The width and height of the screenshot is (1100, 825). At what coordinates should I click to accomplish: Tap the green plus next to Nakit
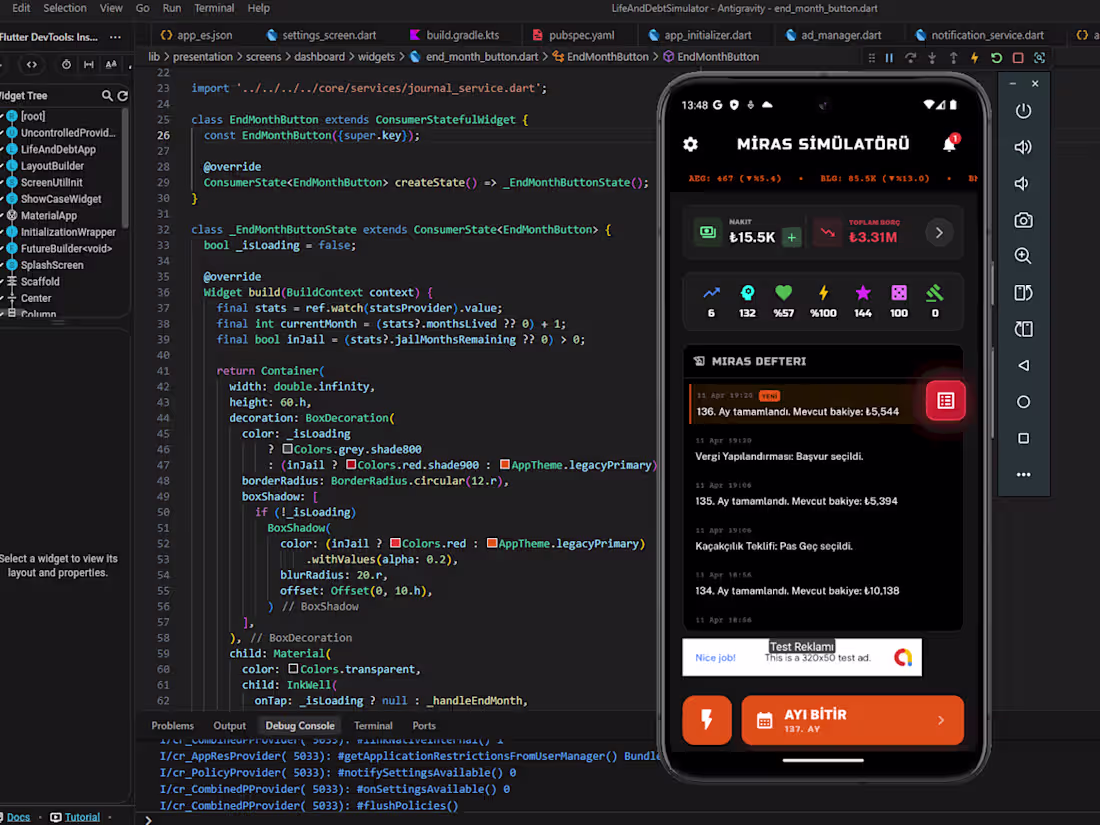pos(792,238)
